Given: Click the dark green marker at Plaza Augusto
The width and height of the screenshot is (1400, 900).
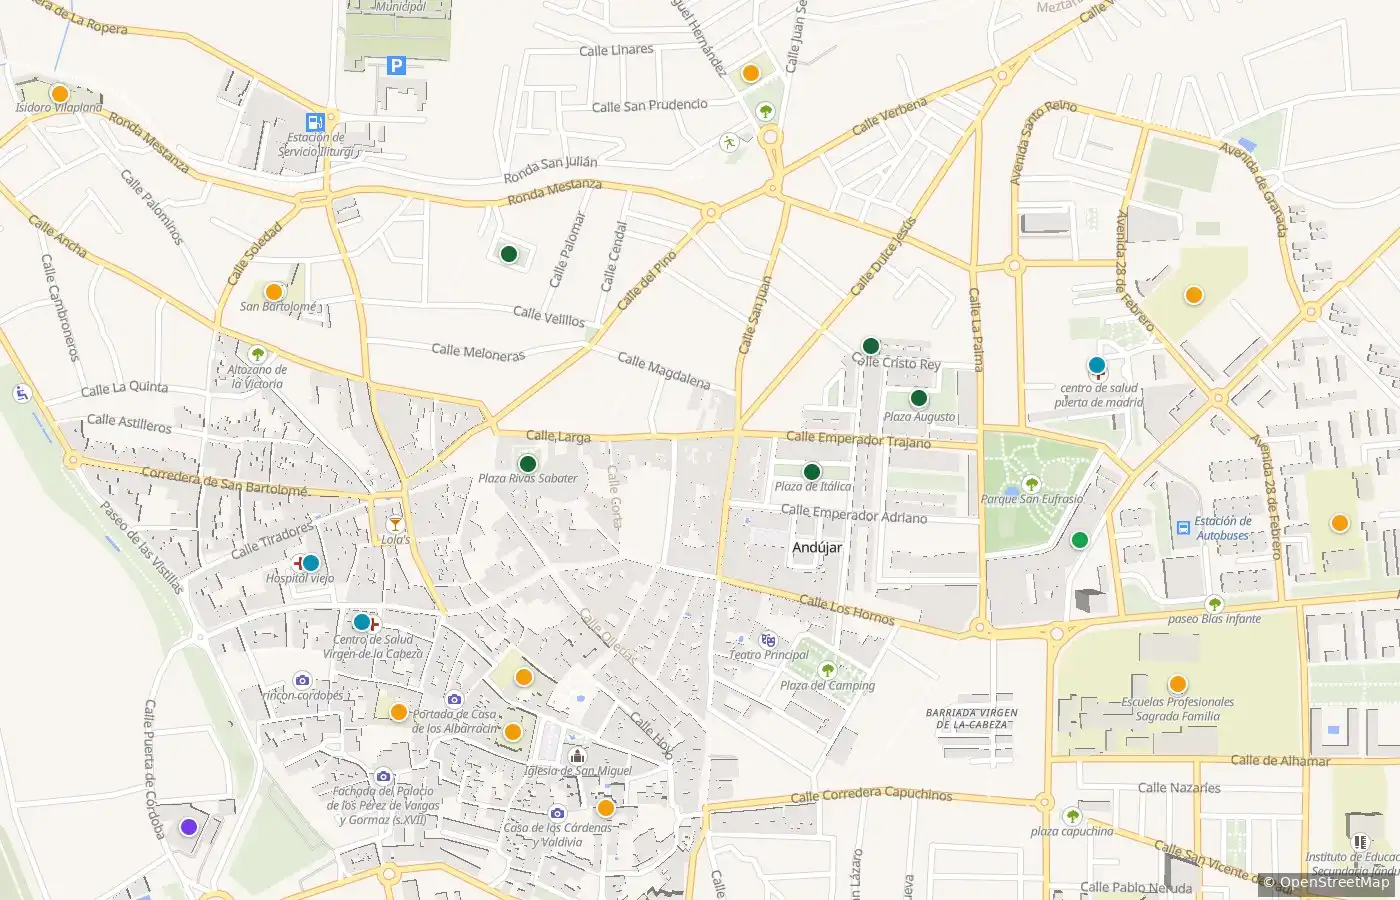Looking at the screenshot, I should point(919,399).
